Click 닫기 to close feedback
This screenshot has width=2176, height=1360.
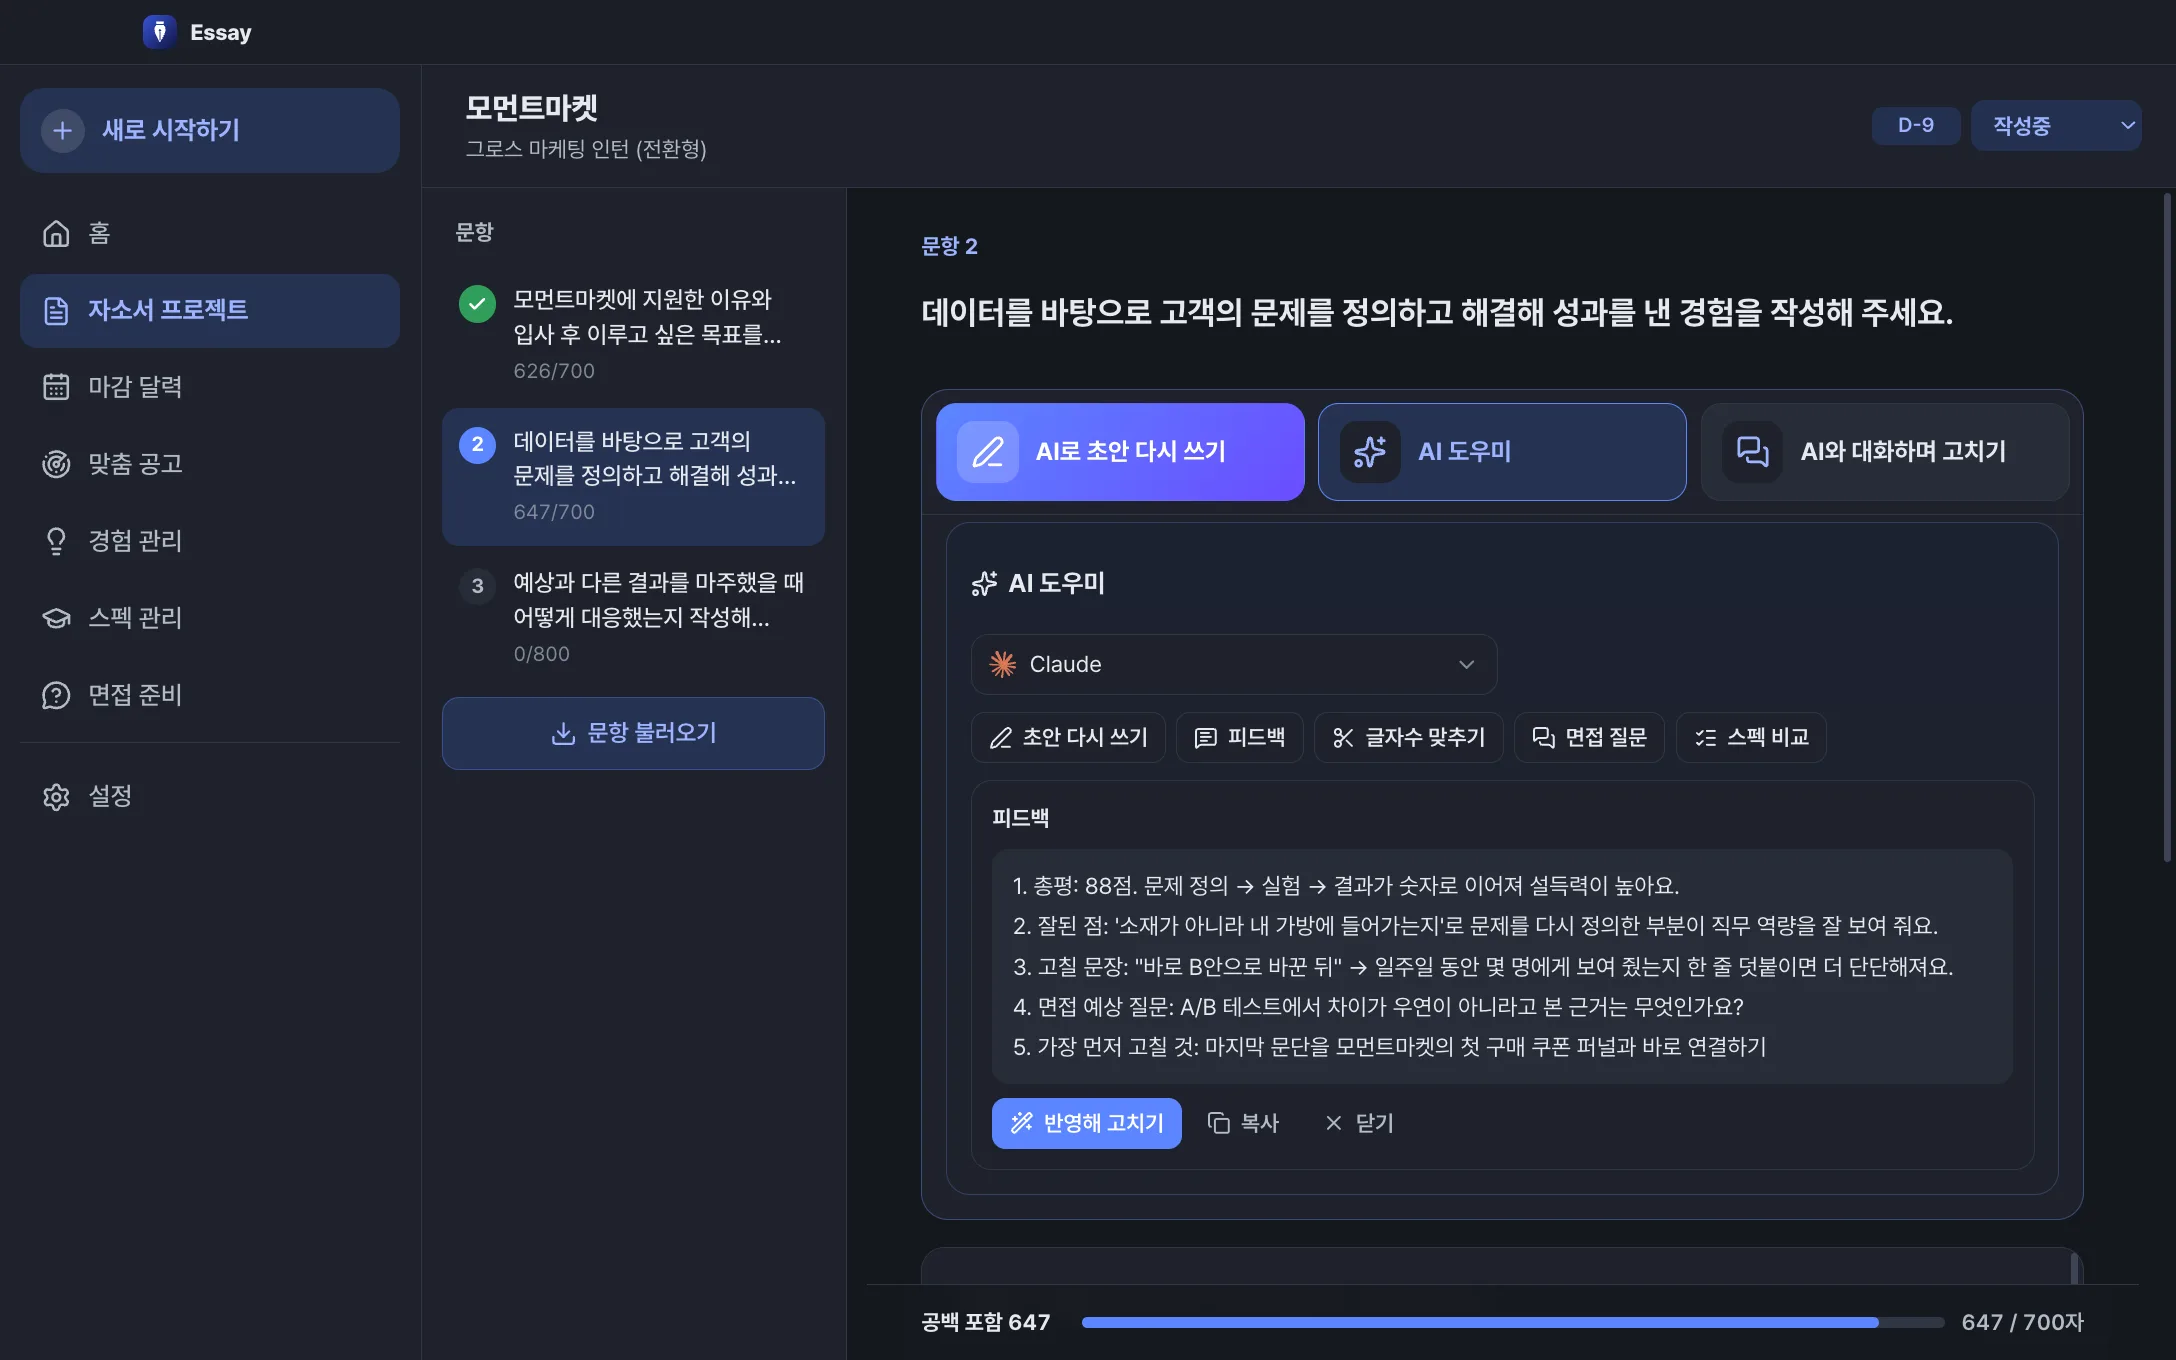[1359, 1124]
